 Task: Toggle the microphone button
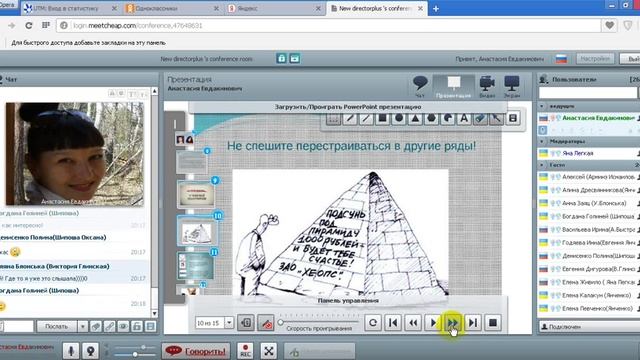pos(71,351)
